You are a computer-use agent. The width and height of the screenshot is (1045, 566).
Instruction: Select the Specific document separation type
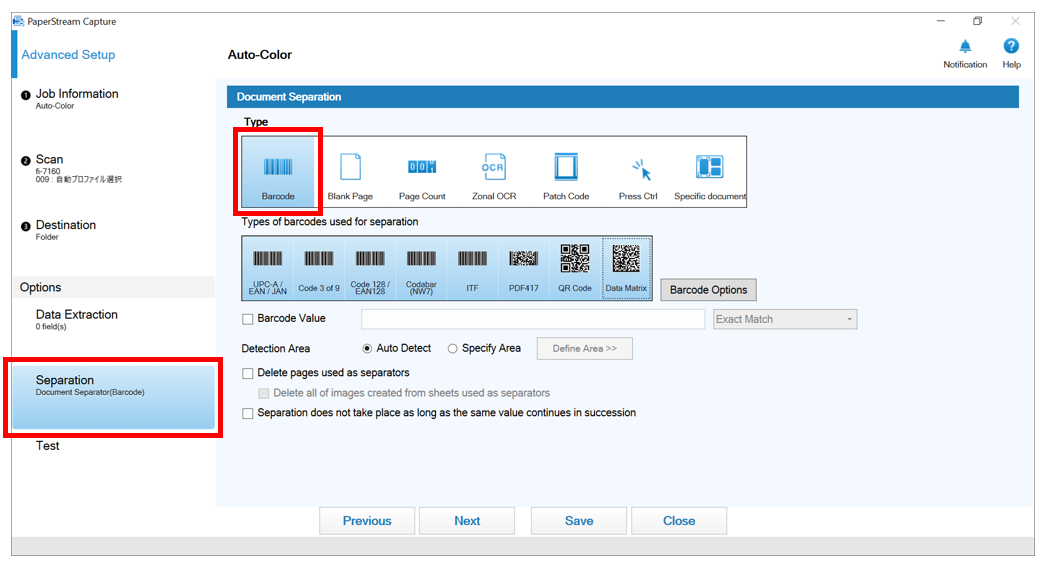(x=710, y=172)
